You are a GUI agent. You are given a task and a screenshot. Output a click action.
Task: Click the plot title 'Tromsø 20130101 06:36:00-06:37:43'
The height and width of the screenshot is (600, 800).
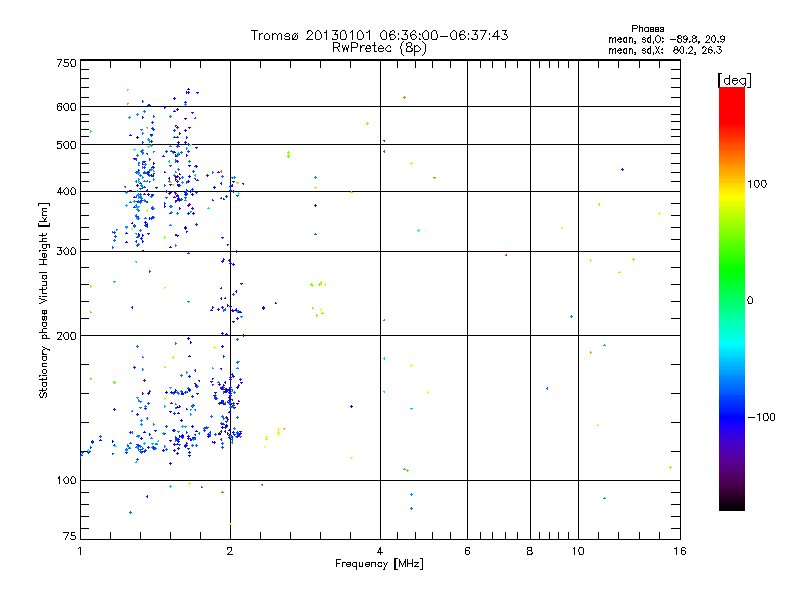(x=379, y=35)
